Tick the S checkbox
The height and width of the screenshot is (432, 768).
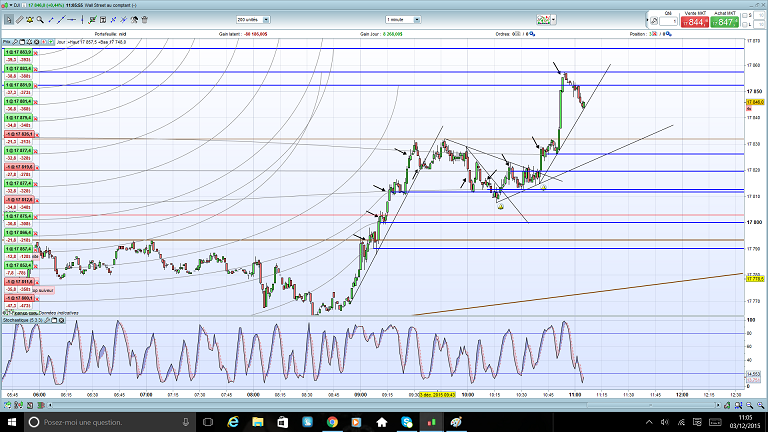point(745,16)
